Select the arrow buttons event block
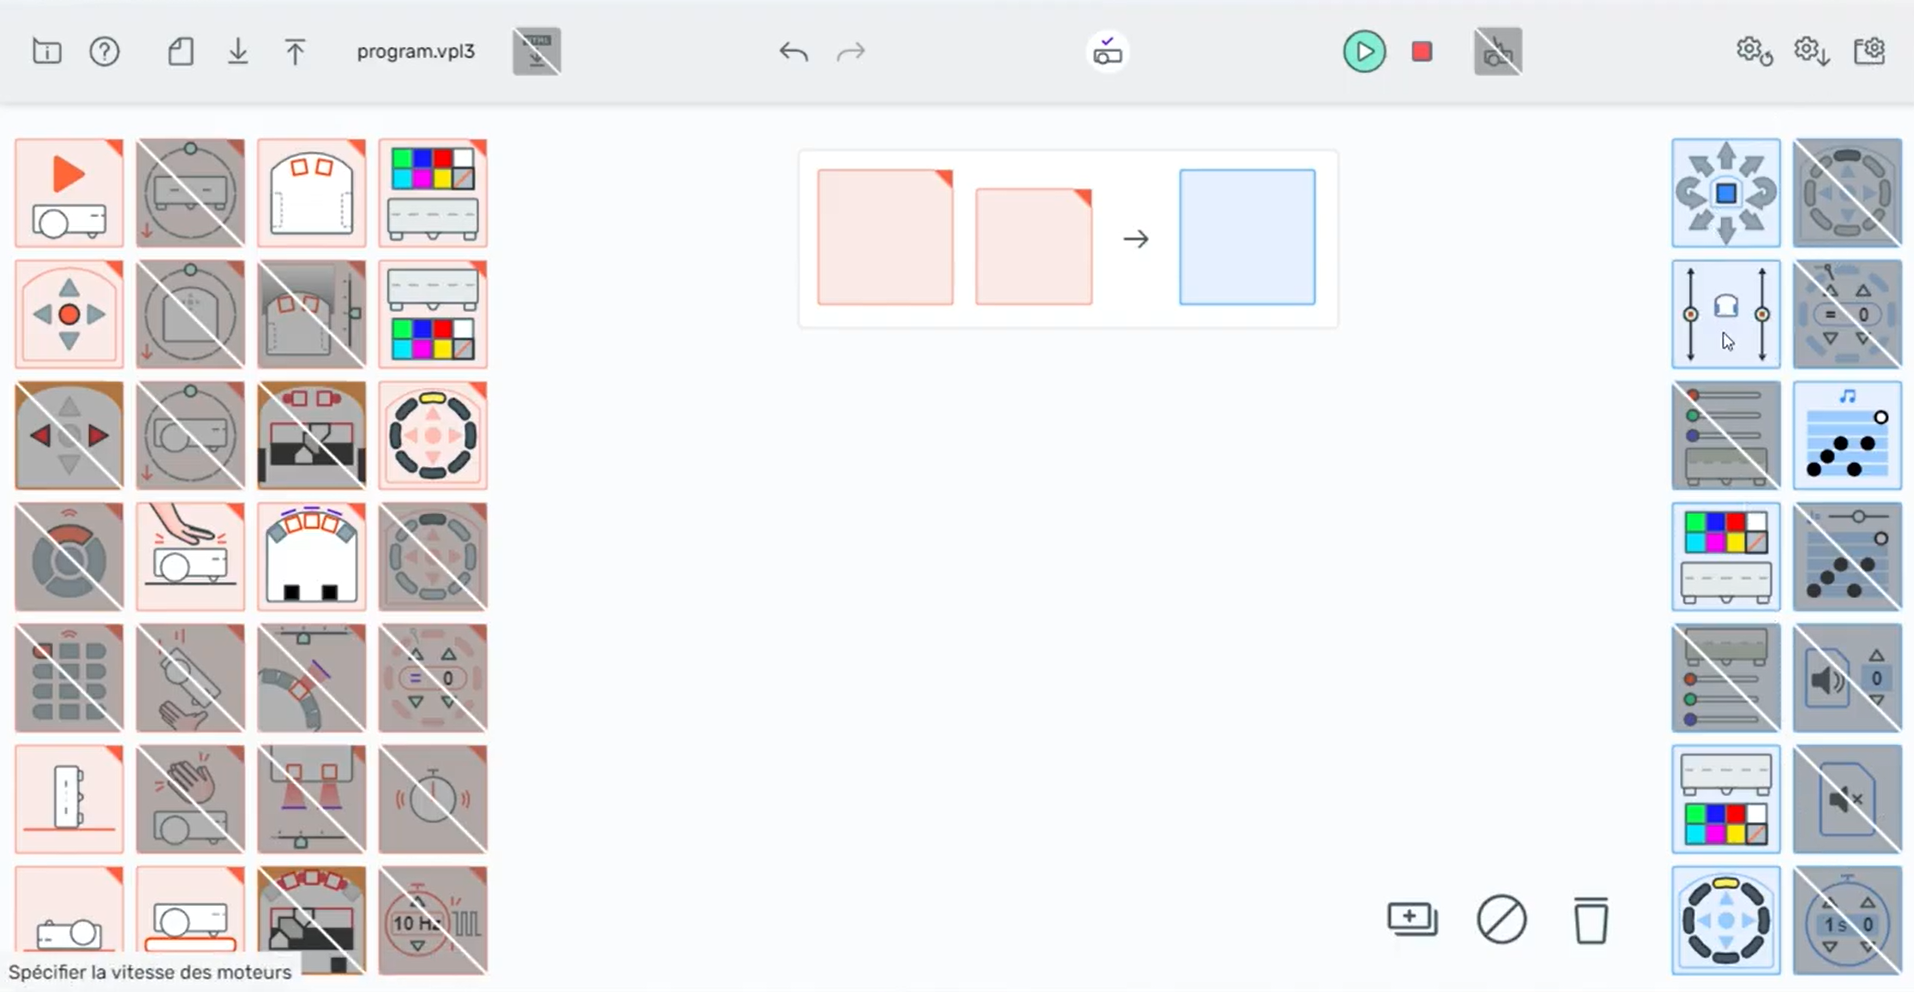The height and width of the screenshot is (992, 1914). point(68,314)
